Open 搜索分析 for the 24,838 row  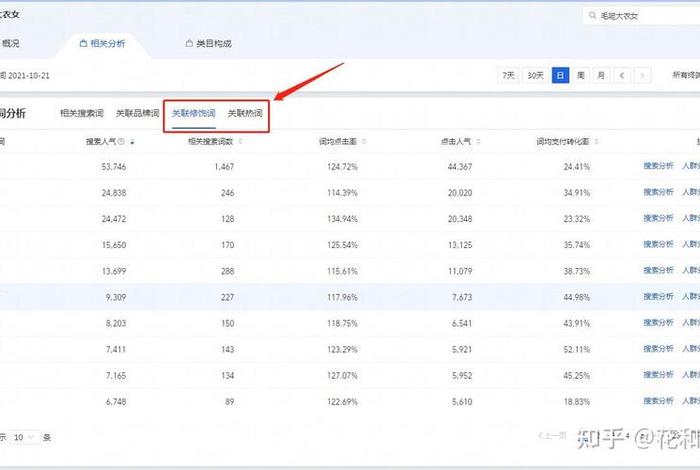pyautogui.click(x=658, y=192)
